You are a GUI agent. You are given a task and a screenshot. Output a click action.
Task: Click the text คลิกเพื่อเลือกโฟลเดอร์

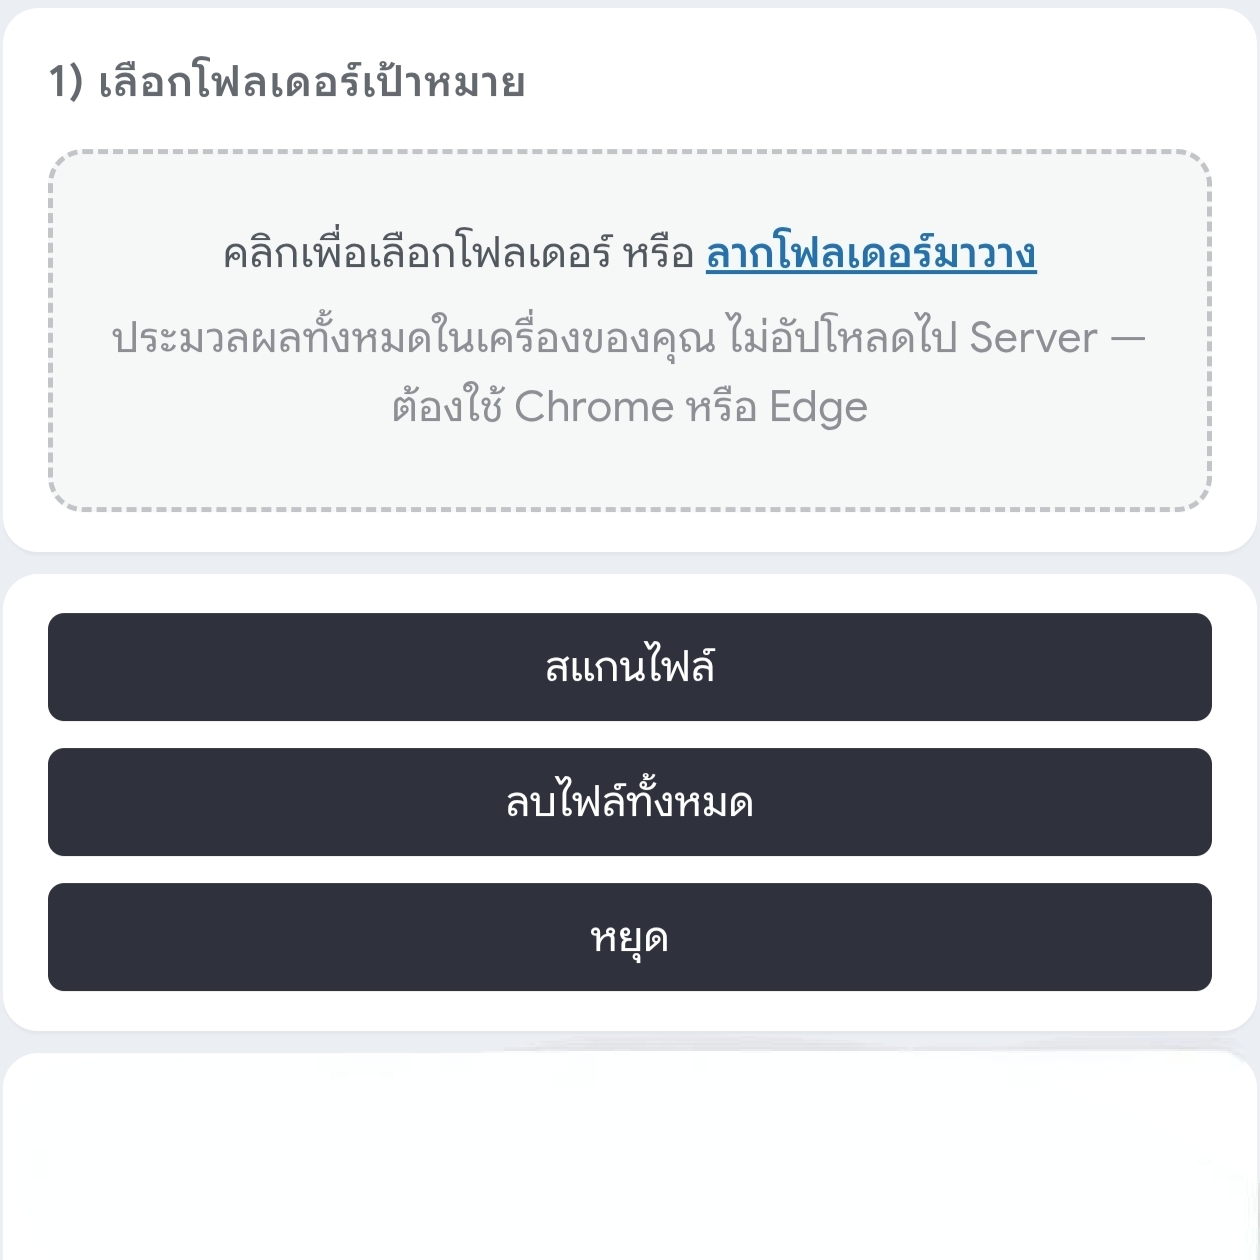(417, 254)
